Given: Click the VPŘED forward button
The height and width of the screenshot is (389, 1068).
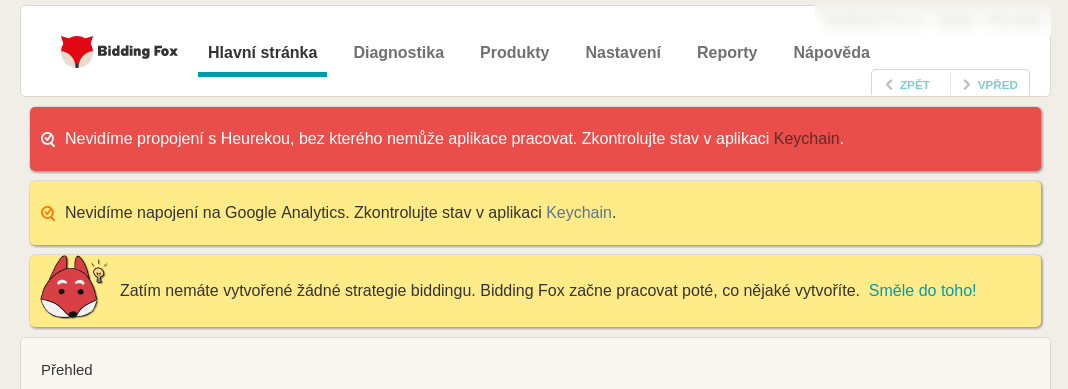Looking at the screenshot, I should pyautogui.click(x=990, y=84).
